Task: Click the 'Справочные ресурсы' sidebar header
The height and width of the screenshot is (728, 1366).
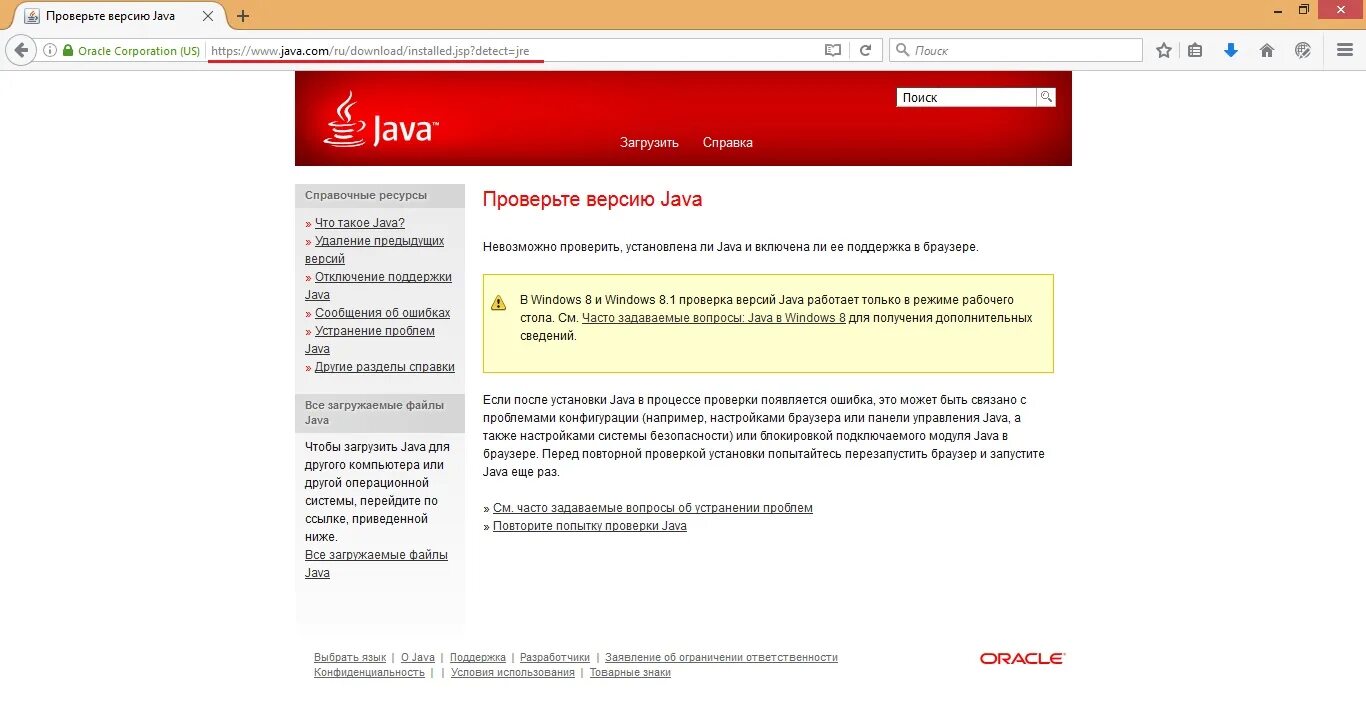Action: click(x=380, y=196)
